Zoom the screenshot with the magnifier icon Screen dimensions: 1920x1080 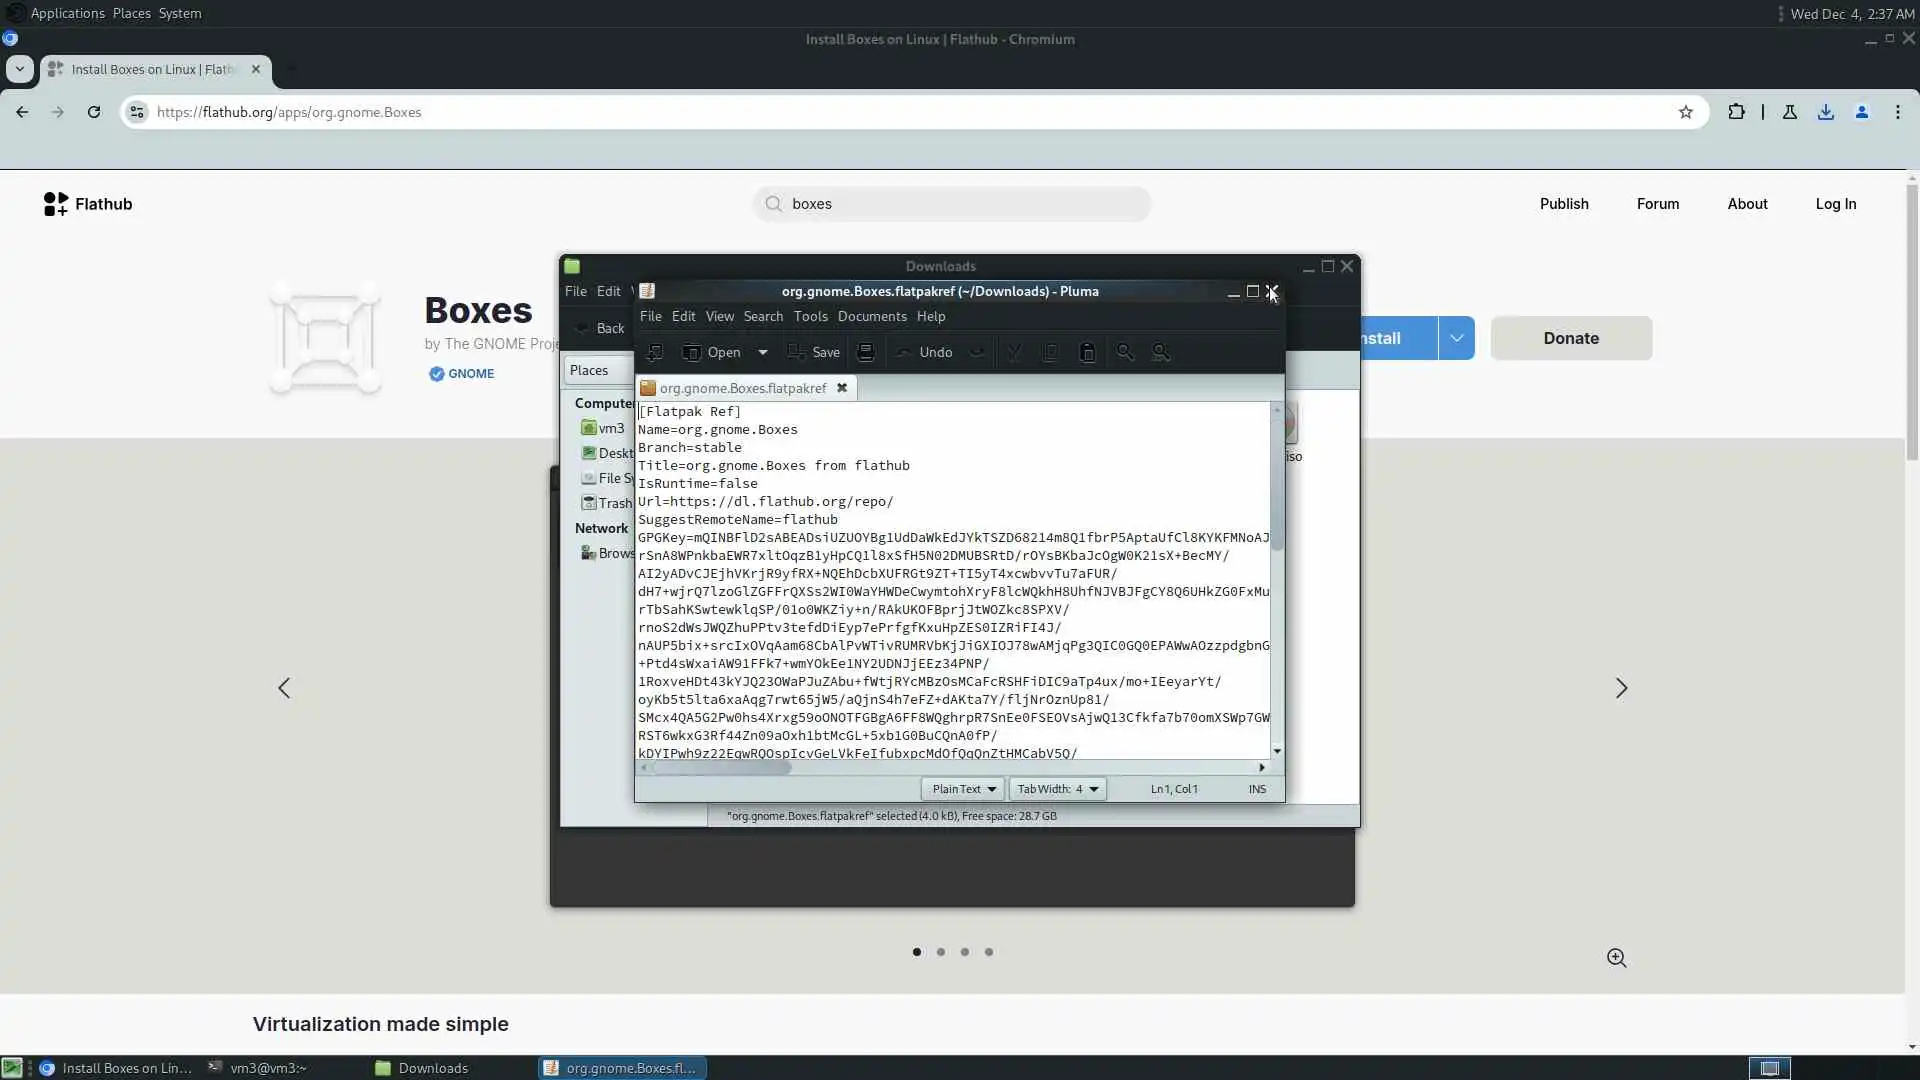(1616, 958)
